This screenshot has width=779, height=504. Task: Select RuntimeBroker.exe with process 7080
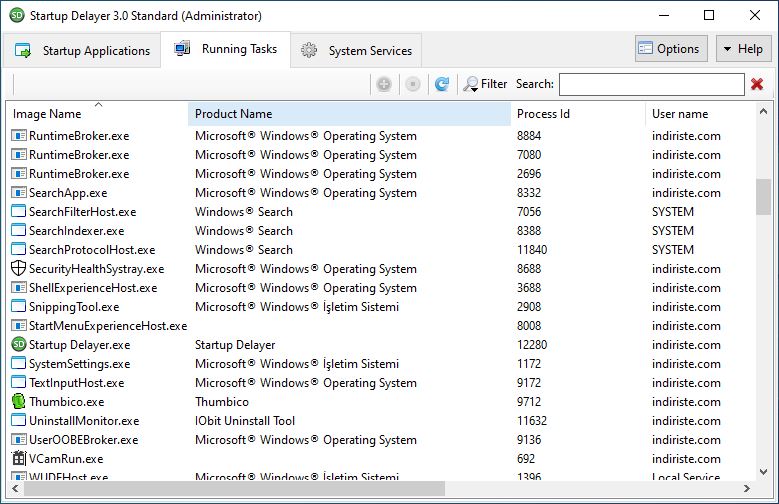[x=382, y=155]
